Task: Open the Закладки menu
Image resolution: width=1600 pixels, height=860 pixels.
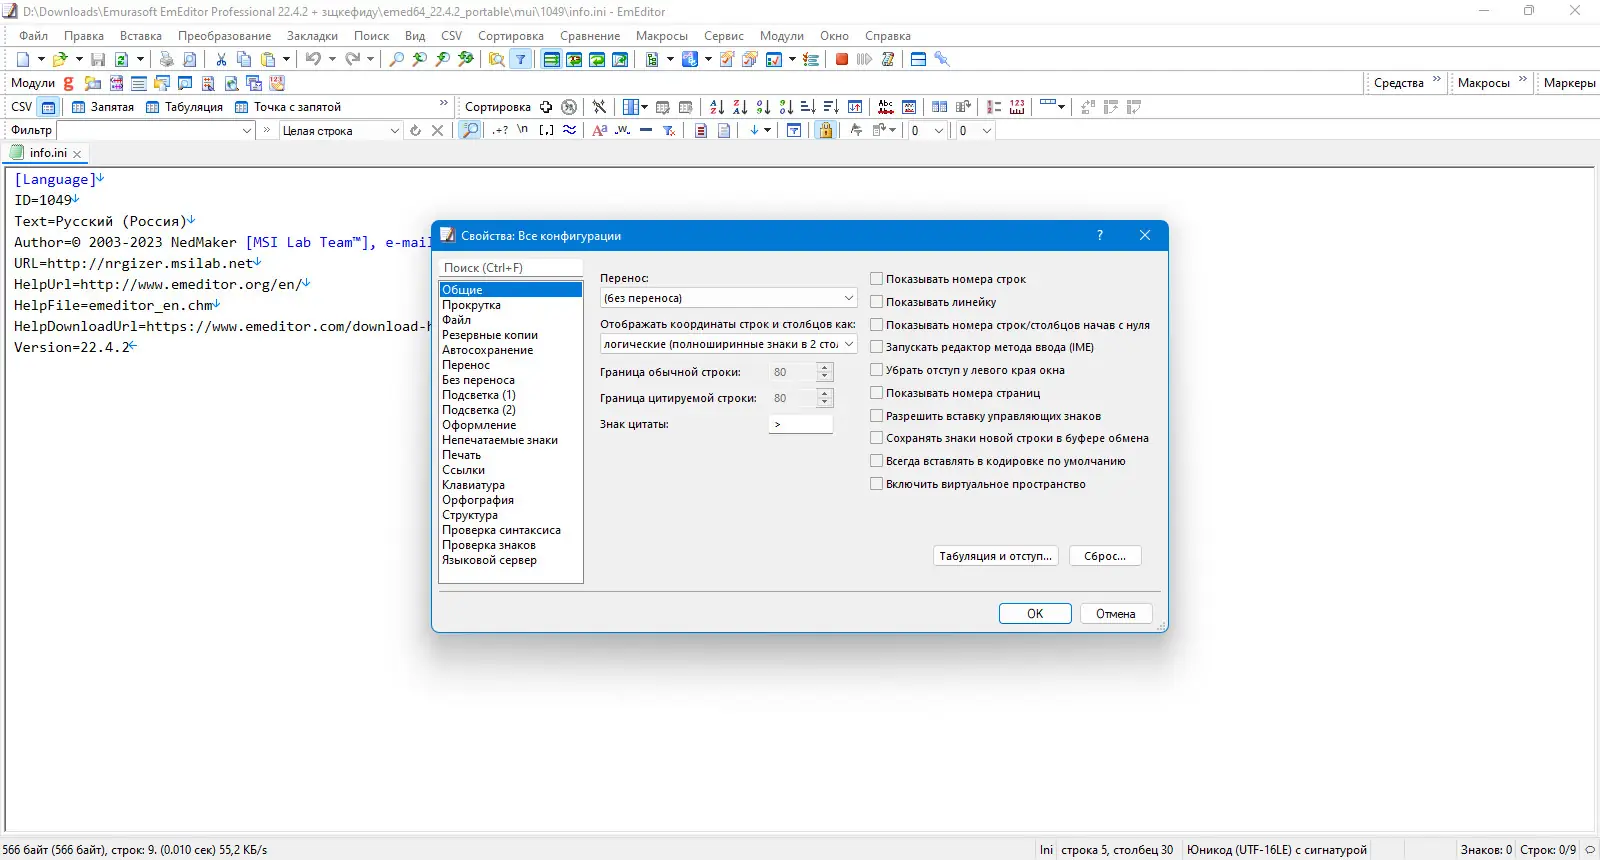Action: (312, 36)
